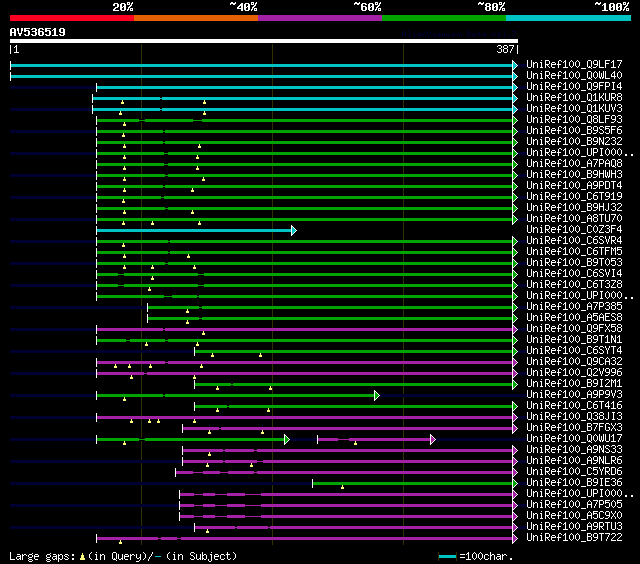Image resolution: width=640 pixels, height=564 pixels.
Task: Select label UniRef100_A7P385
Action: [574, 307]
